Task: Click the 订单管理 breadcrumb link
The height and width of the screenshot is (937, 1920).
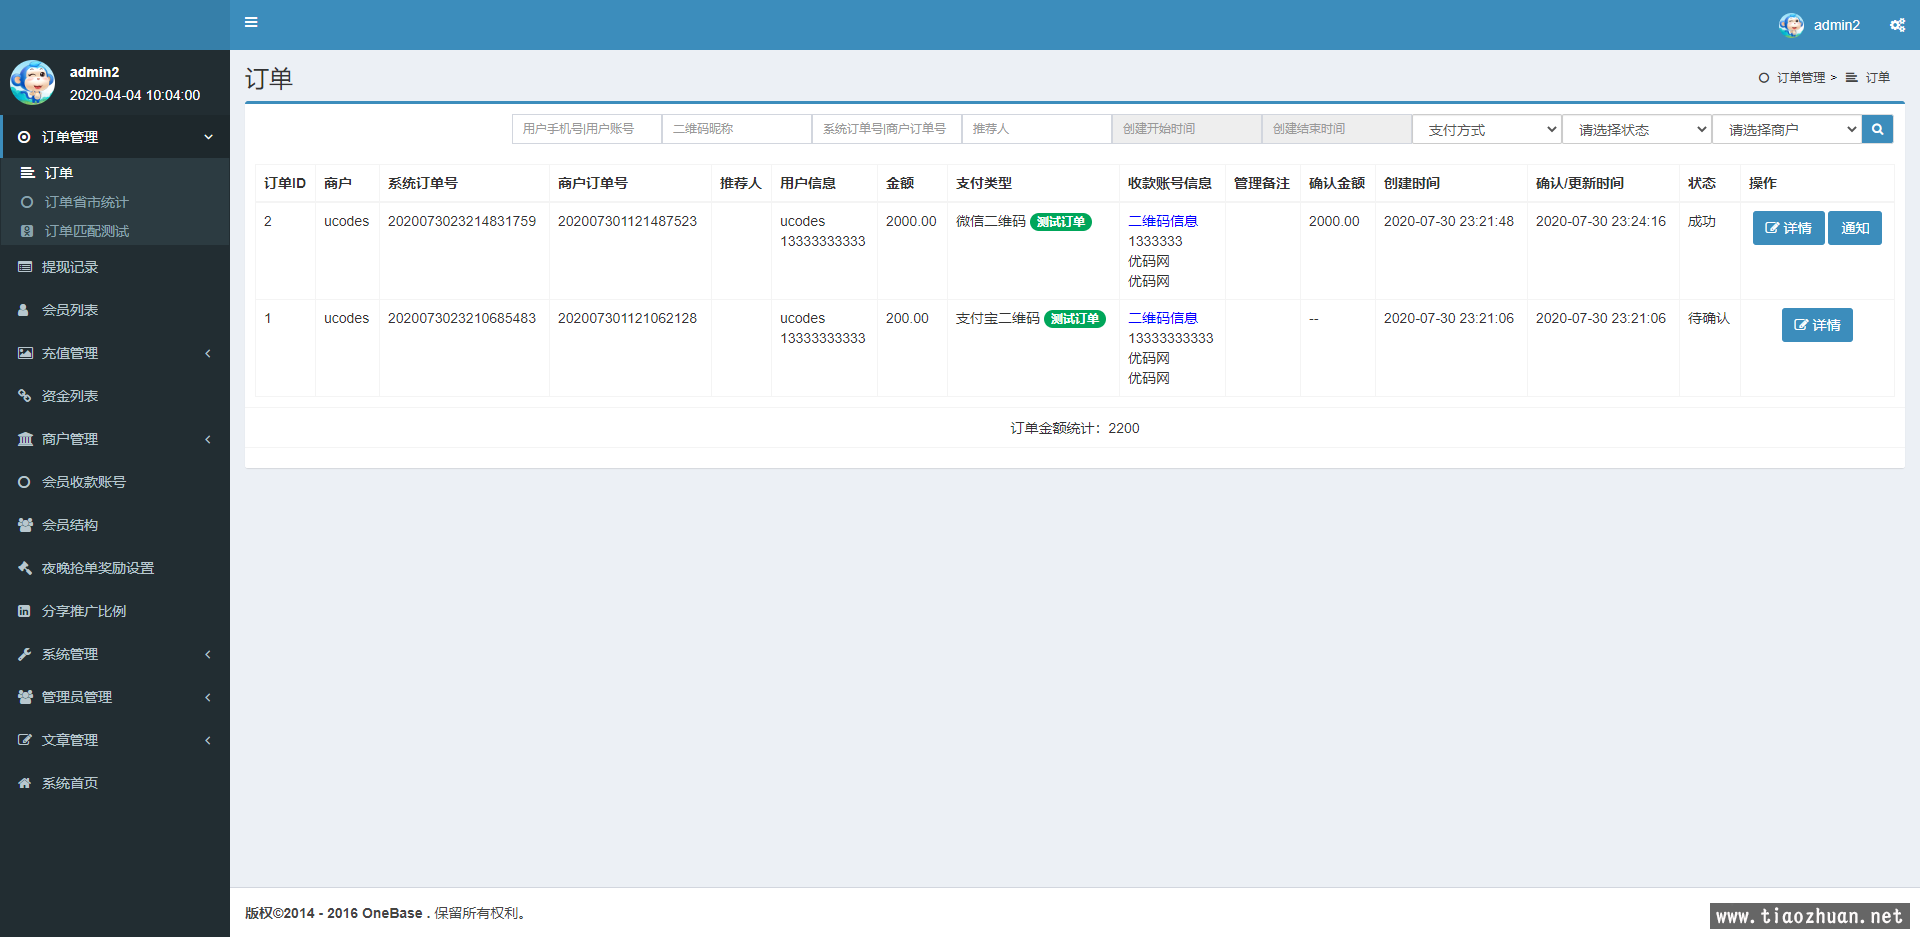Action: 1801,78
